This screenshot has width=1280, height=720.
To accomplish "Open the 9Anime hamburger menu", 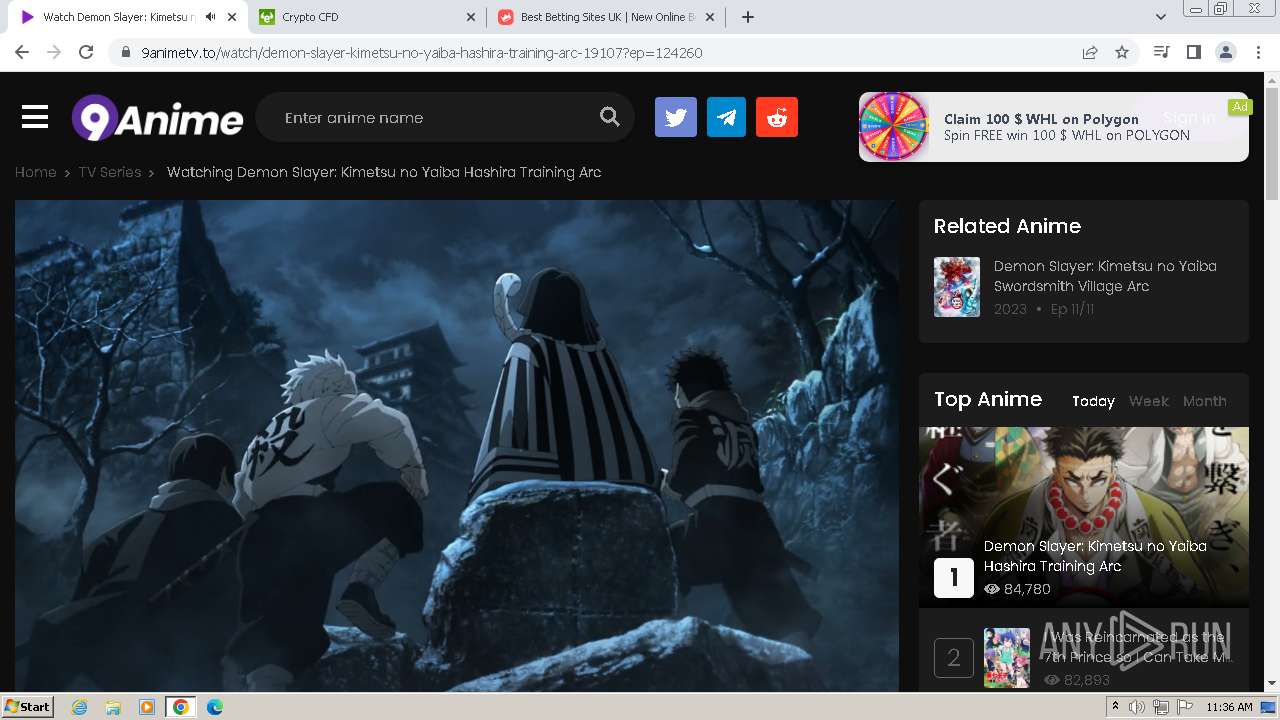I will pos(35,118).
